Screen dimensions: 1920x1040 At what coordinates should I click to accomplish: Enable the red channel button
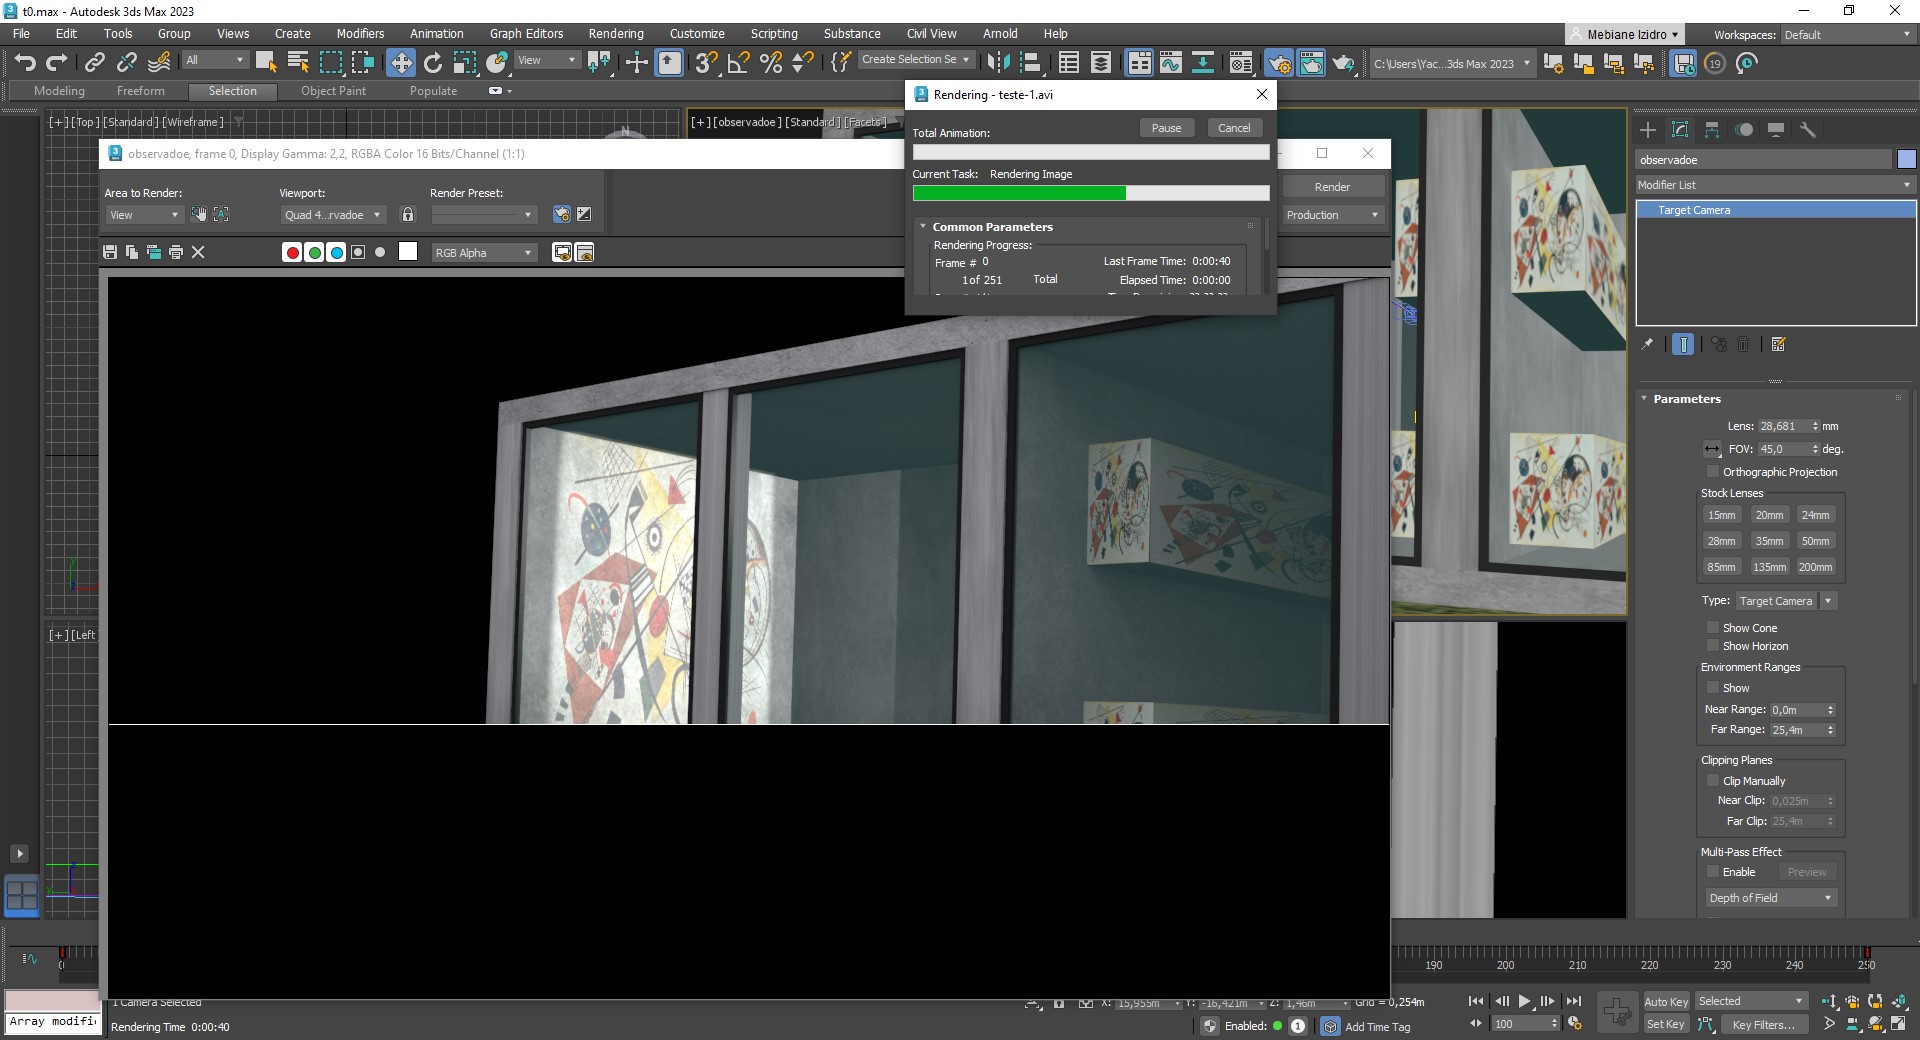[x=292, y=253]
